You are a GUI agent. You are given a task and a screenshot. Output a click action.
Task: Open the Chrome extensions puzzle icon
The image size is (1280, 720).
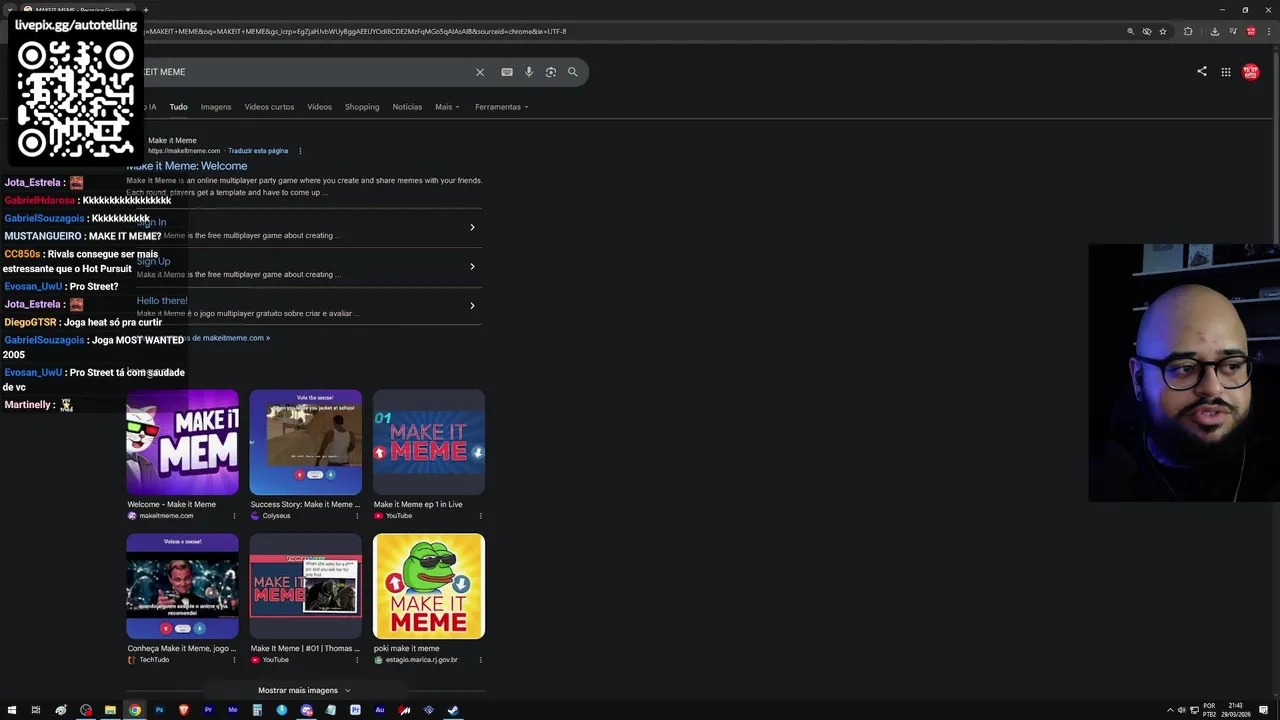pyautogui.click(x=1188, y=31)
